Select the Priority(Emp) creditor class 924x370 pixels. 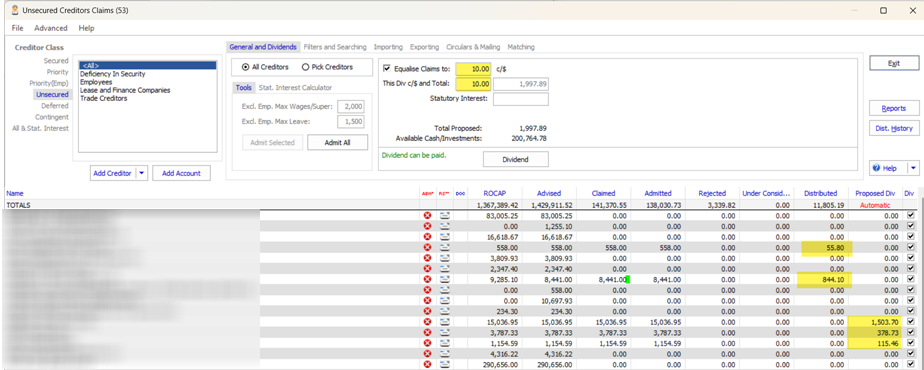[x=49, y=83]
